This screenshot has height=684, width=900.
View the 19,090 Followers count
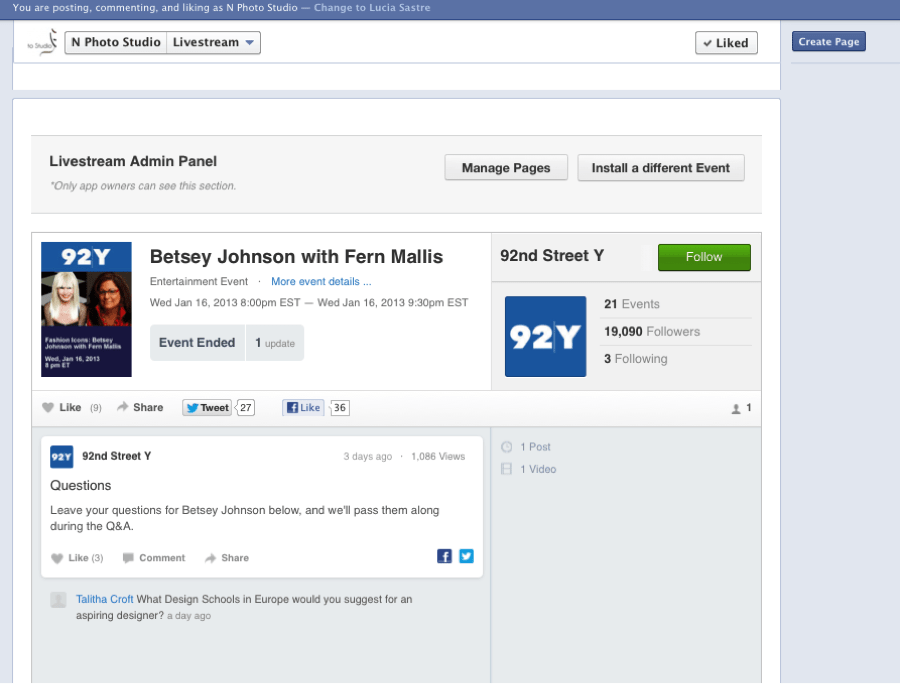click(651, 332)
